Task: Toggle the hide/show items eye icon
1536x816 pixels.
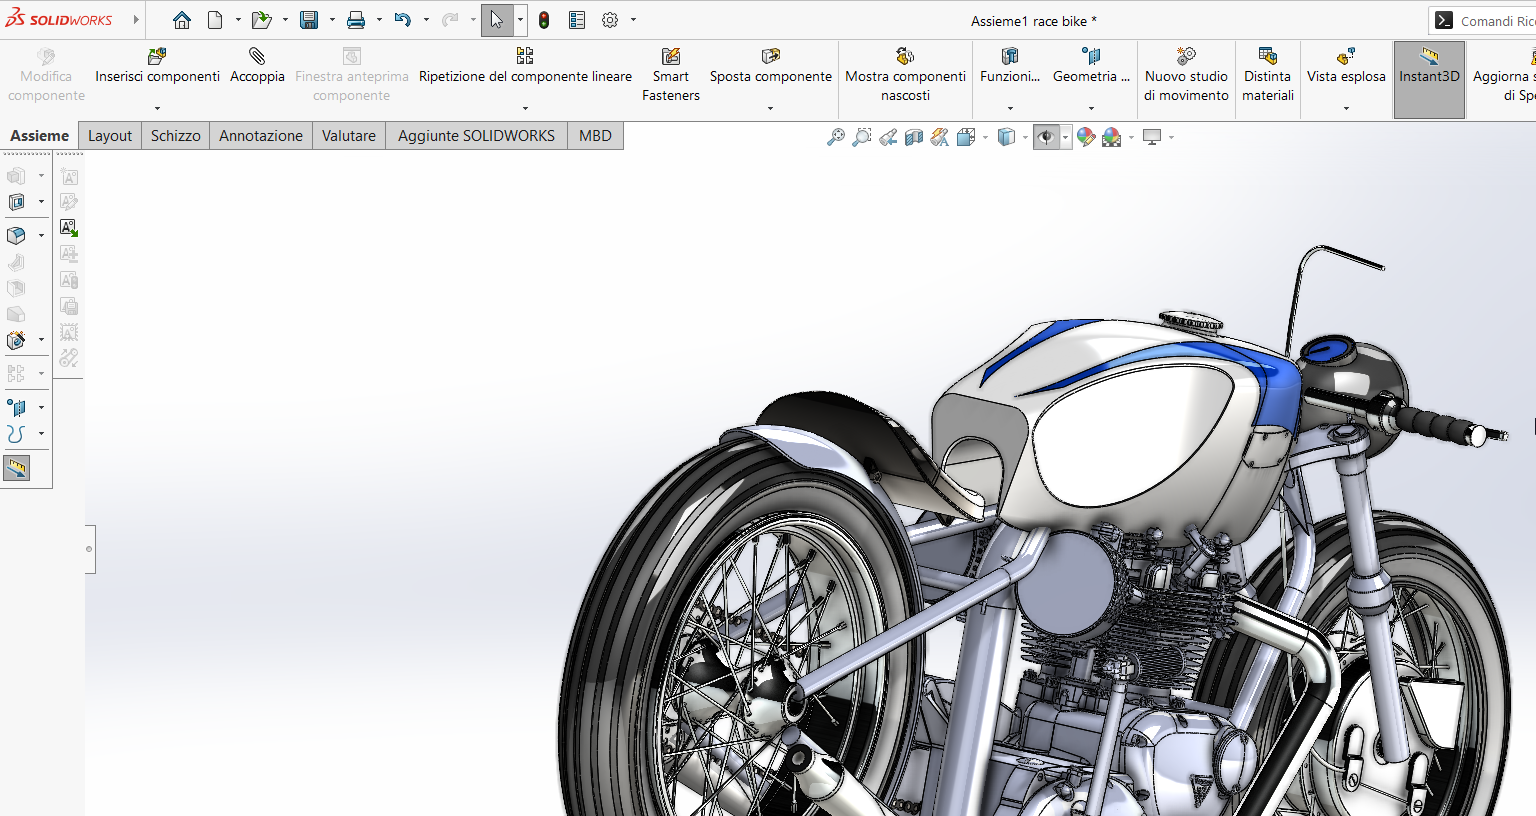Action: [1046, 137]
